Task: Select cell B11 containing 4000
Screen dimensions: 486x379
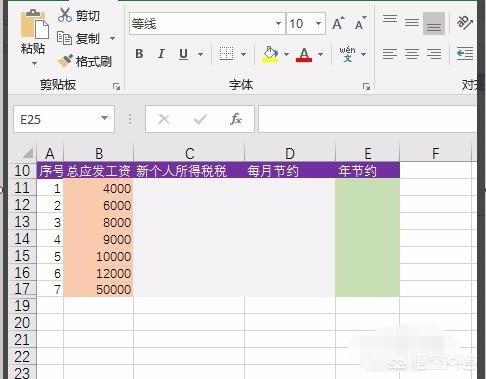Action: pos(98,188)
